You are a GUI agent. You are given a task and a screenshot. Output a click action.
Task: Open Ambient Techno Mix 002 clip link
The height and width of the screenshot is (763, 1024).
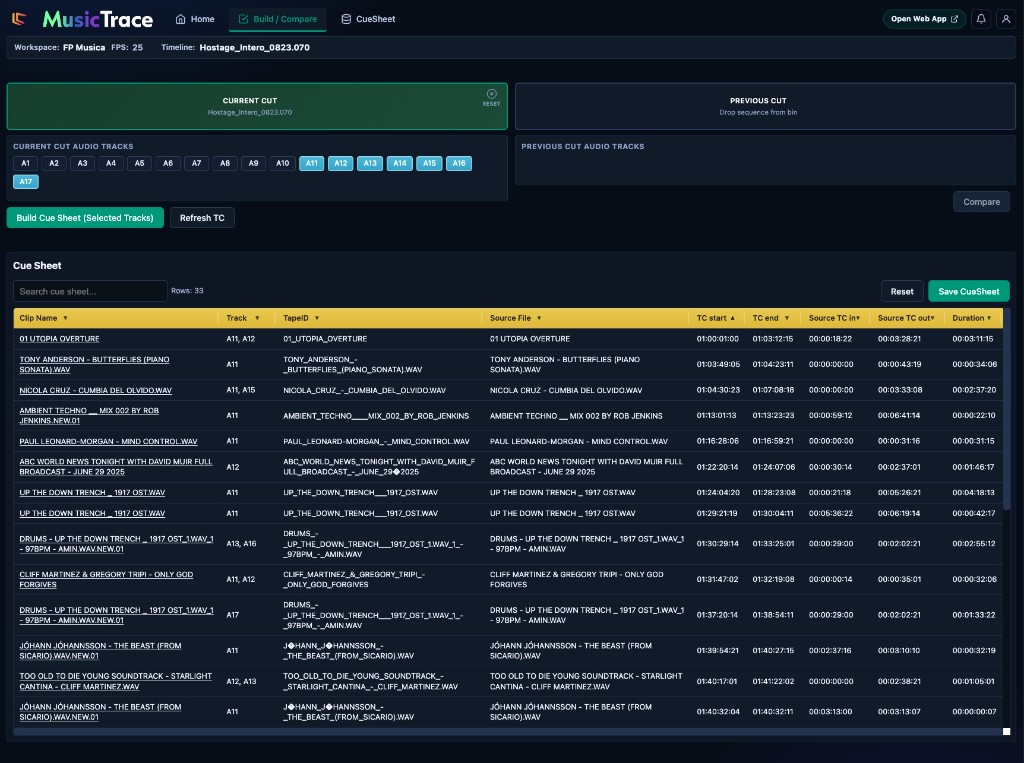click(x=89, y=415)
